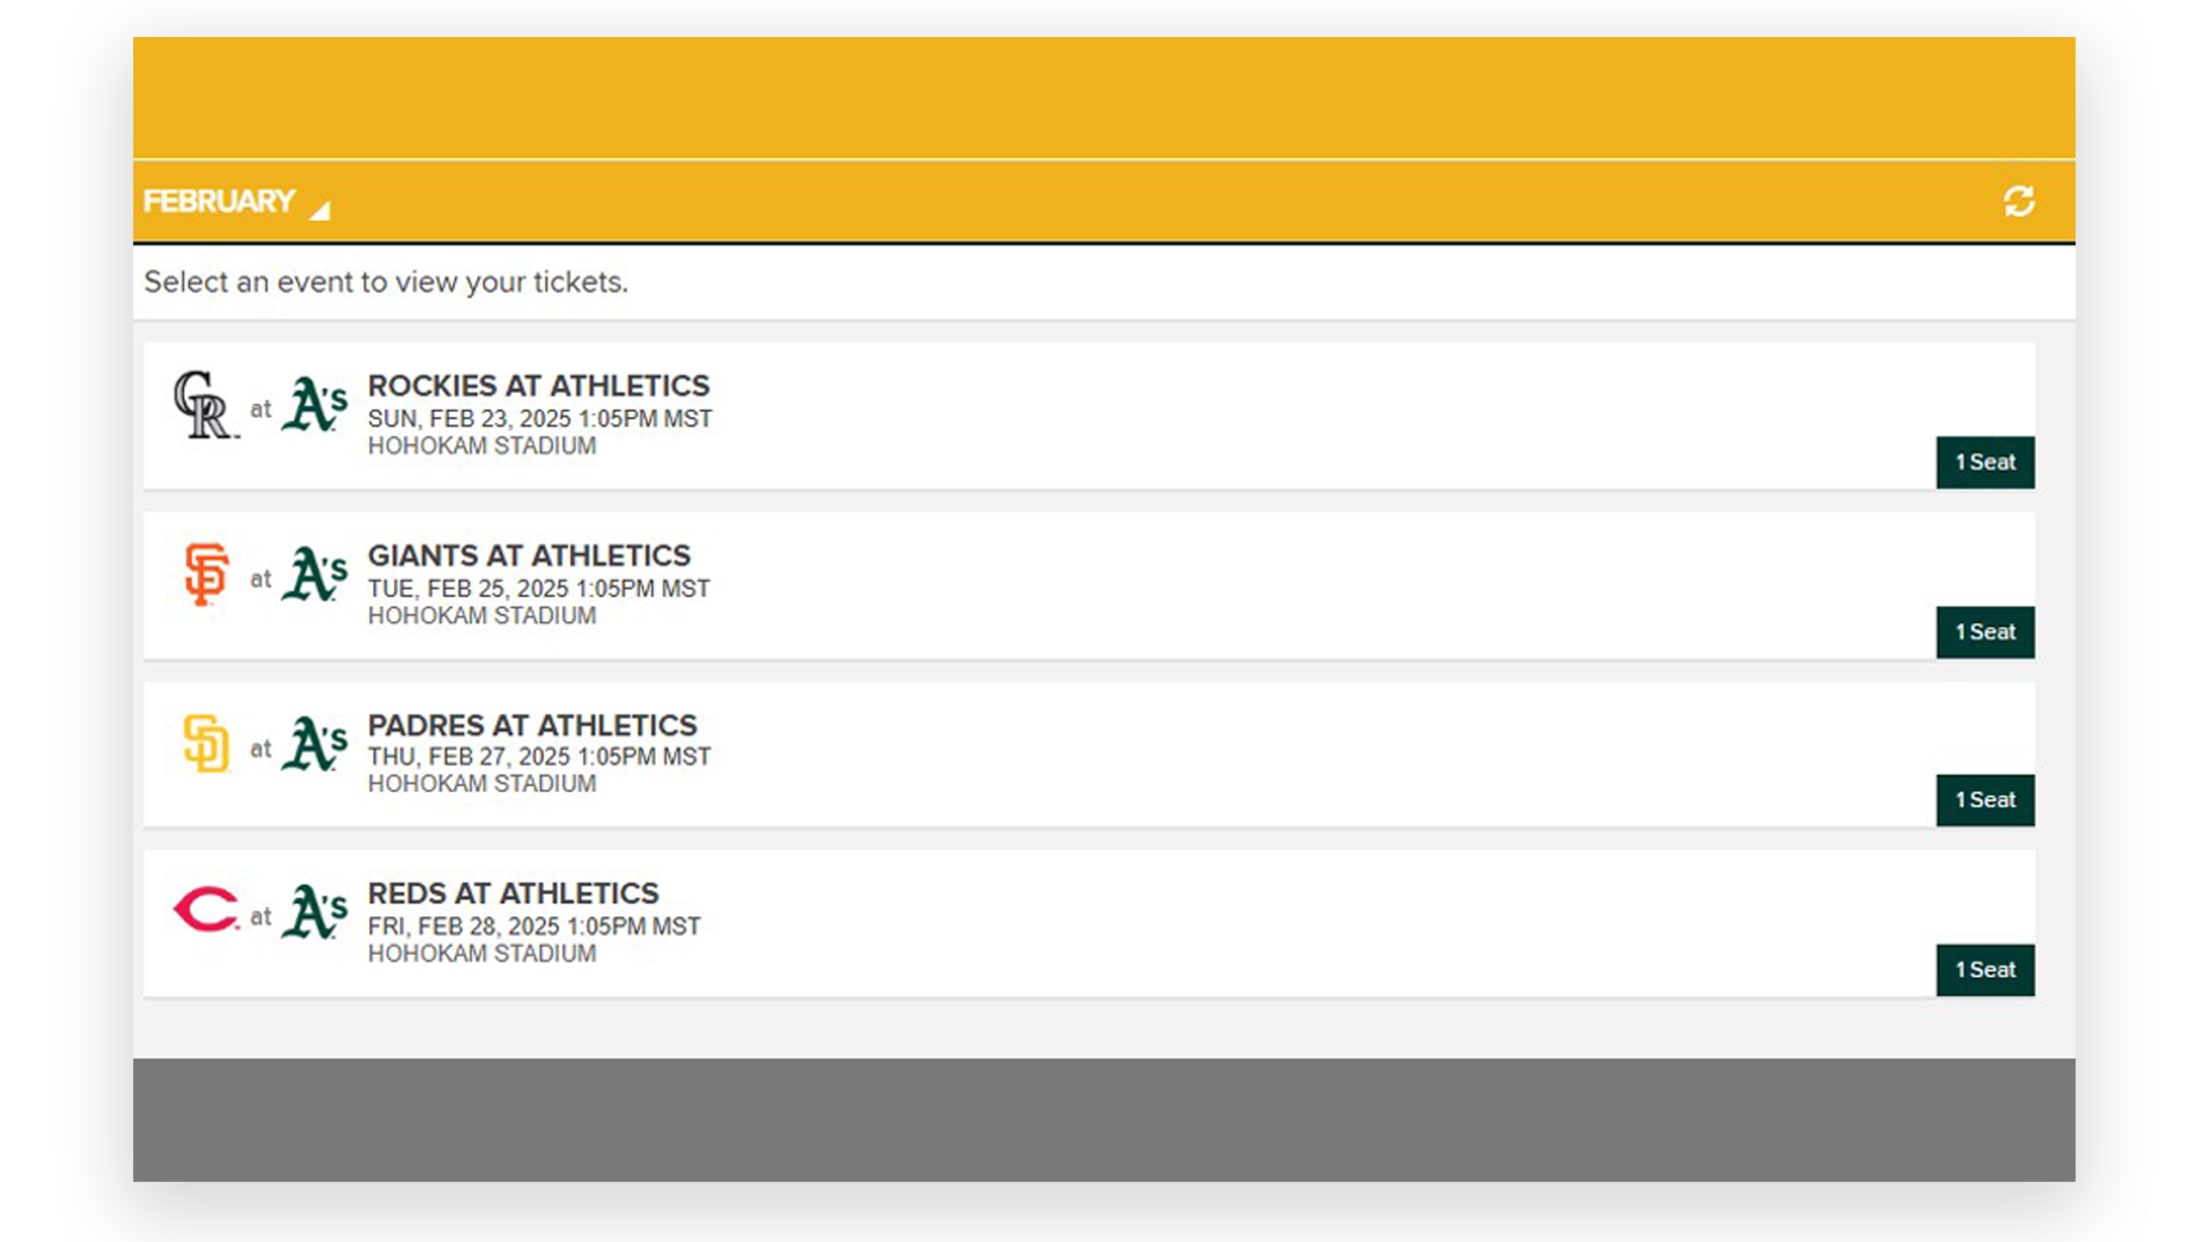Screen dimensions: 2208x1242
Task: Click the refresh events icon
Action: (x=2018, y=201)
